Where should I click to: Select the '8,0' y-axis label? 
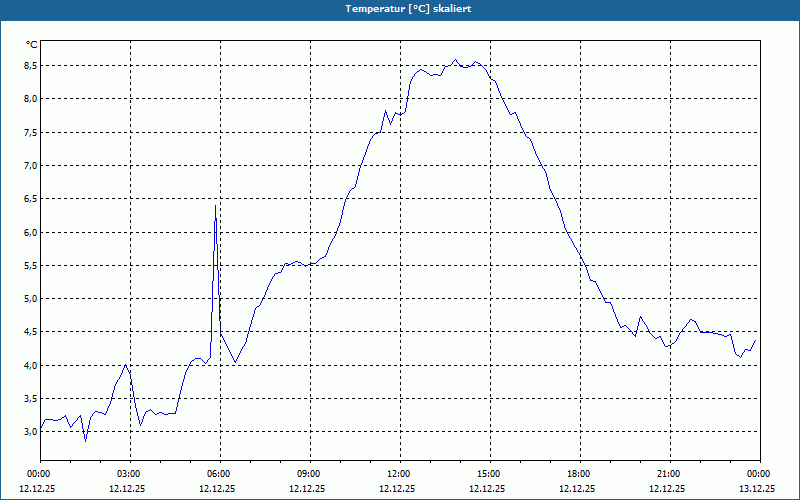click(x=31, y=98)
